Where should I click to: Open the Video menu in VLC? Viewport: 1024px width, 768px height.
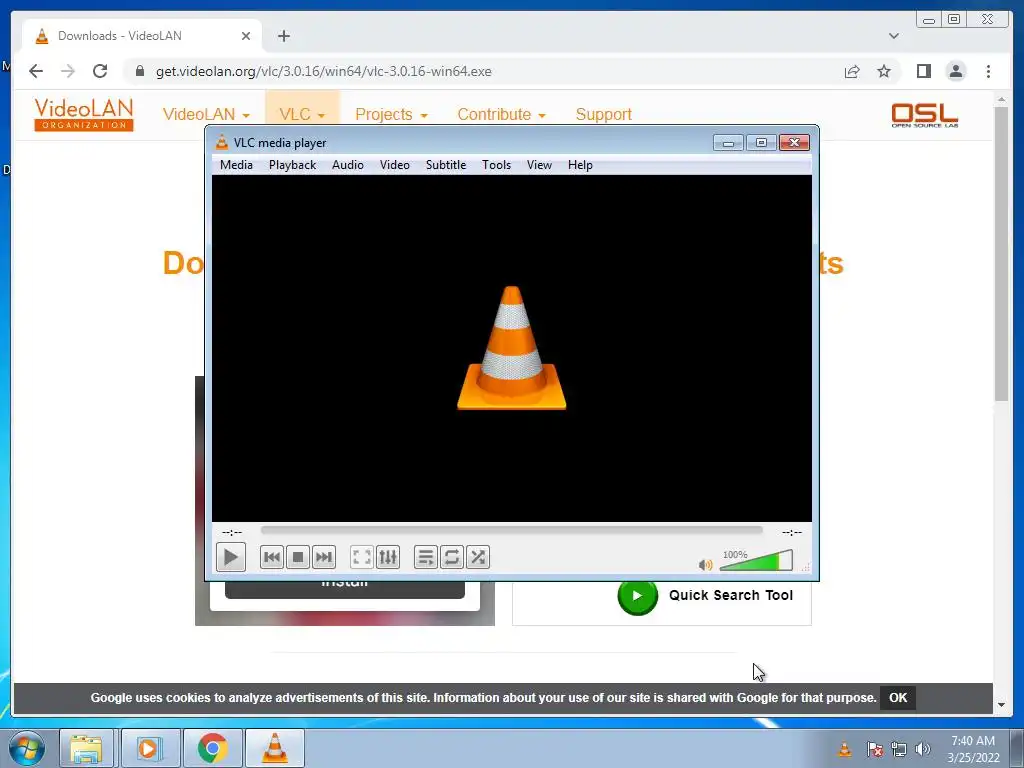point(394,165)
